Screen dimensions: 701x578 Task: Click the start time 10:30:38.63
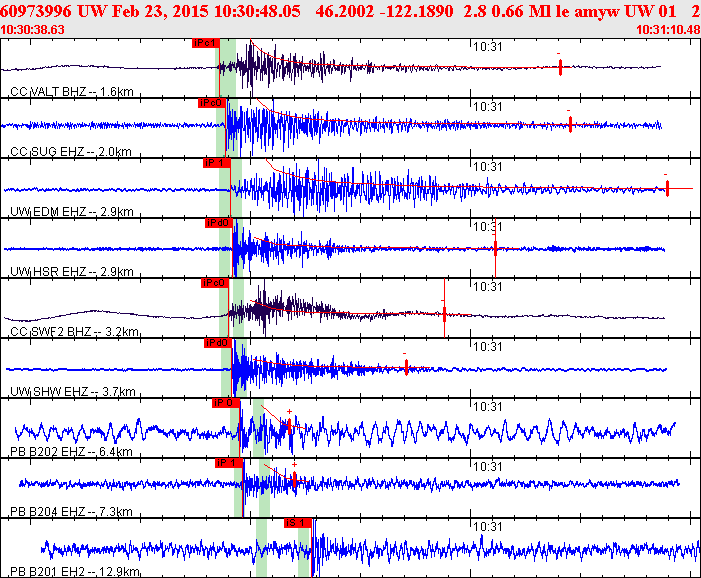pos(32,30)
